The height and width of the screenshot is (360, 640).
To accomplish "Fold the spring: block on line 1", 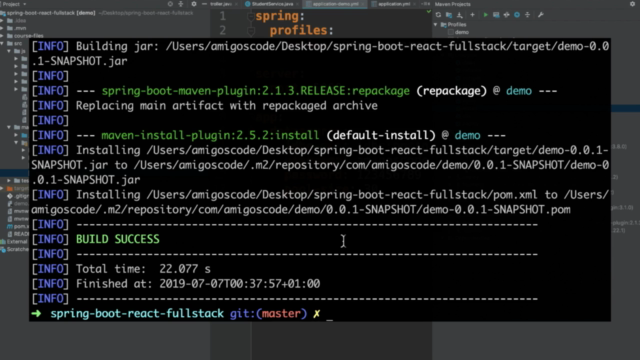I will (x=251, y=17).
